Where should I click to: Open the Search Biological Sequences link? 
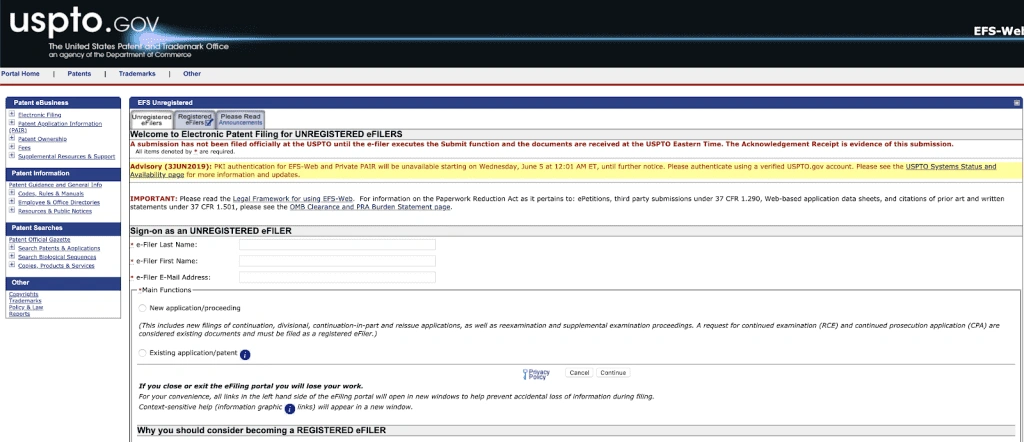click(x=57, y=257)
